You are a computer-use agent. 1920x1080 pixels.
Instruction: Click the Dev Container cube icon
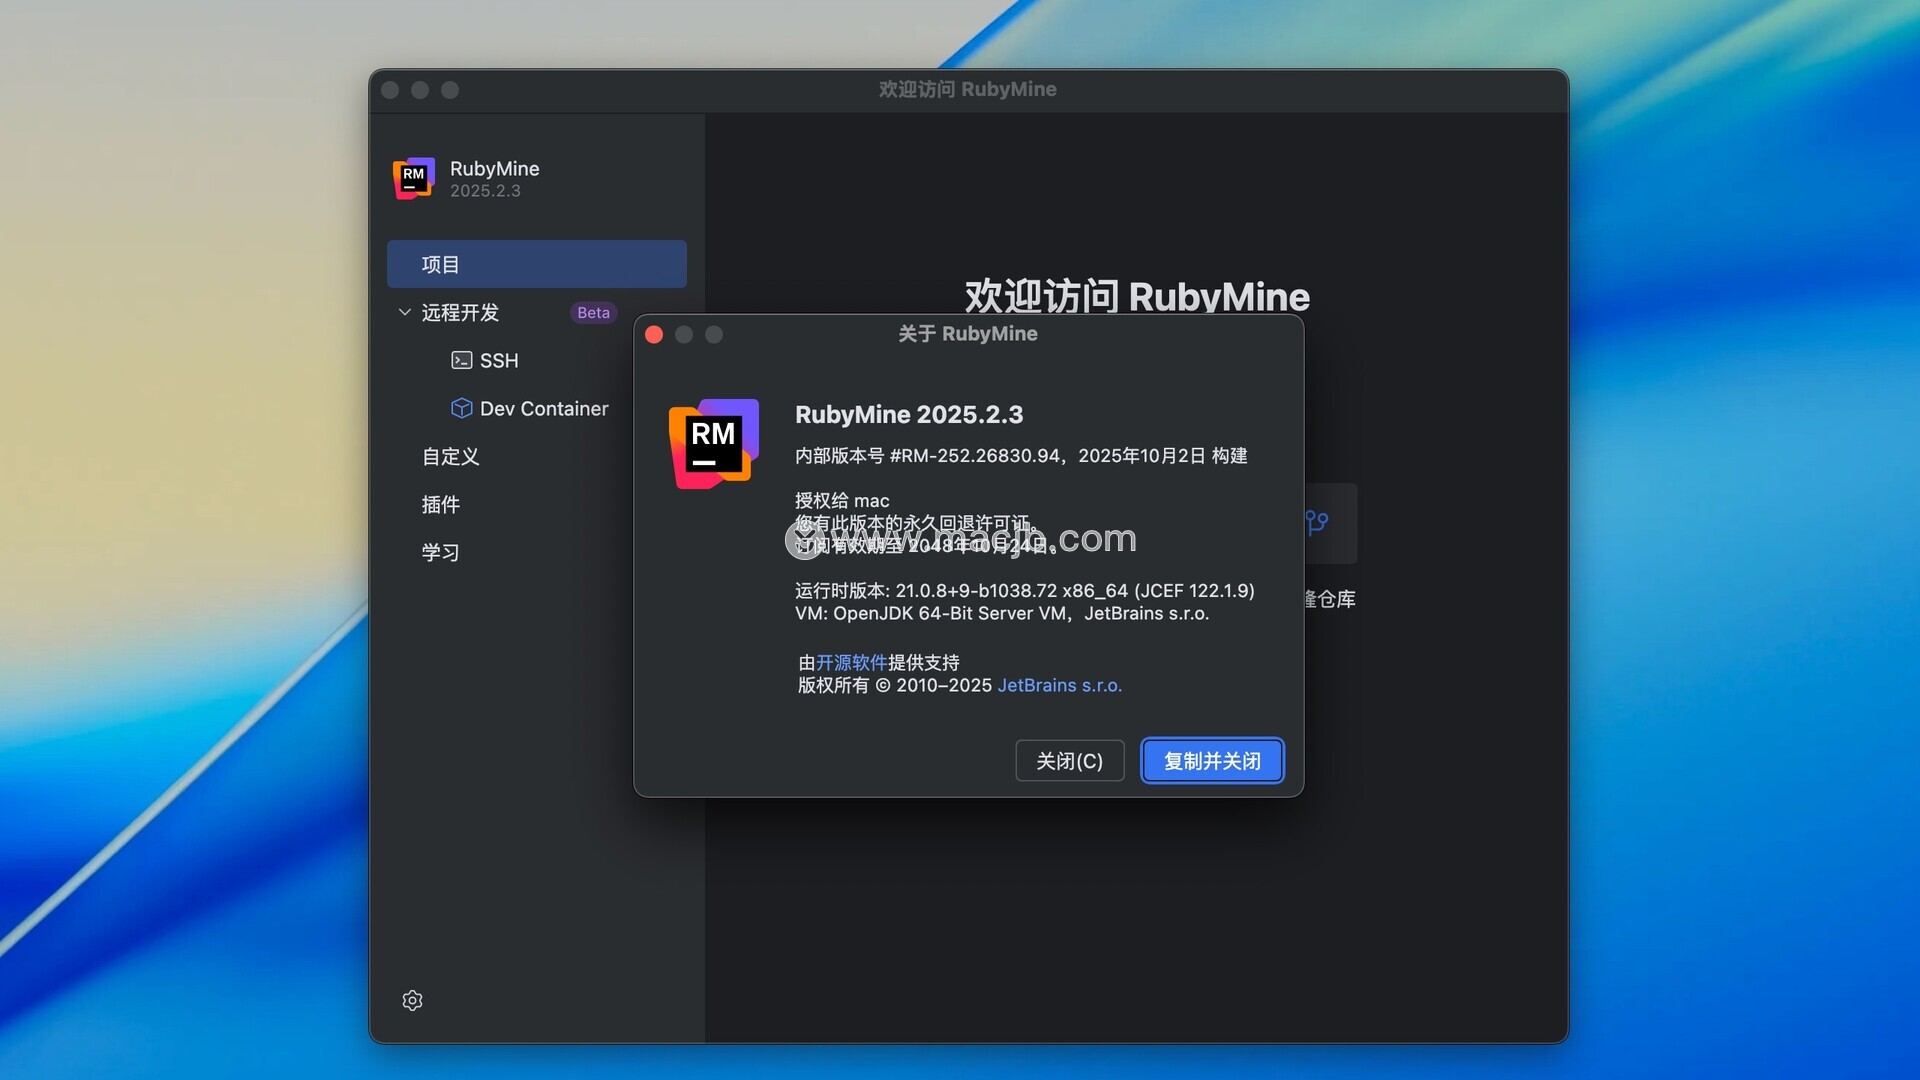pyautogui.click(x=461, y=408)
